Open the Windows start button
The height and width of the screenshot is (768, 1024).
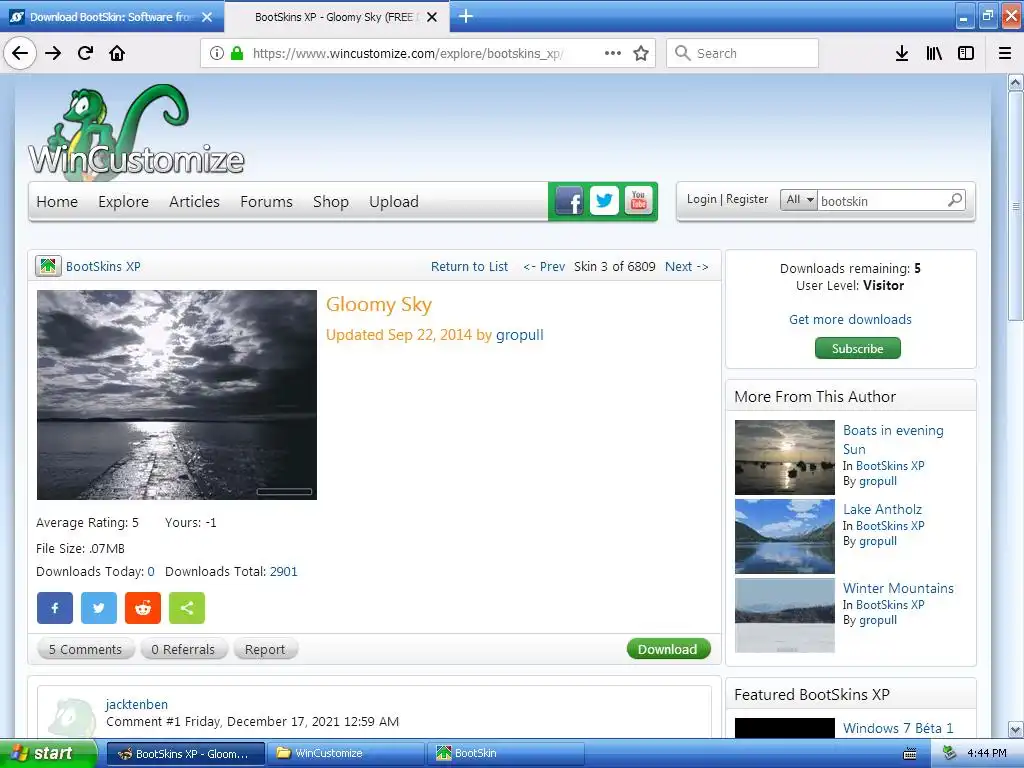[48, 753]
